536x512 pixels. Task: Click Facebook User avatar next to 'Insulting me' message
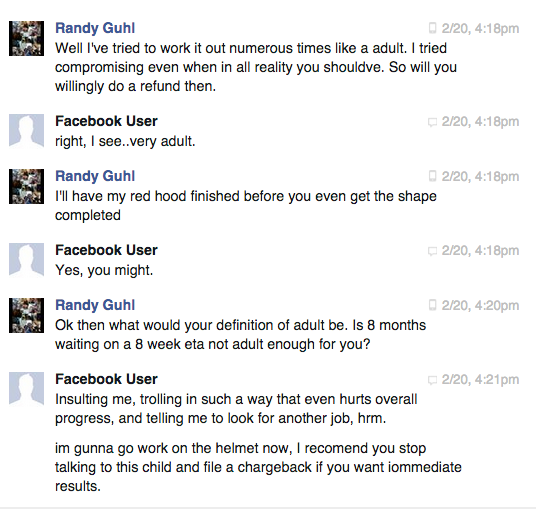click(26, 389)
